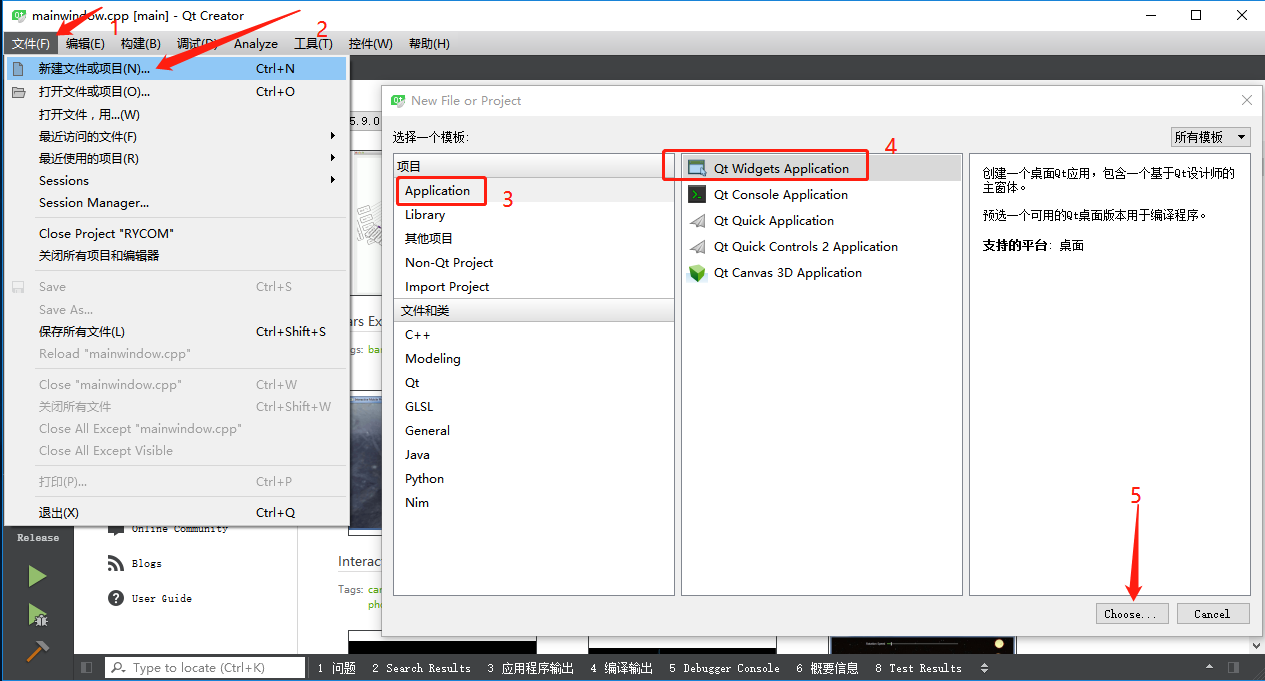Open the 所有模板 filter dropdown

pyautogui.click(x=1210, y=136)
